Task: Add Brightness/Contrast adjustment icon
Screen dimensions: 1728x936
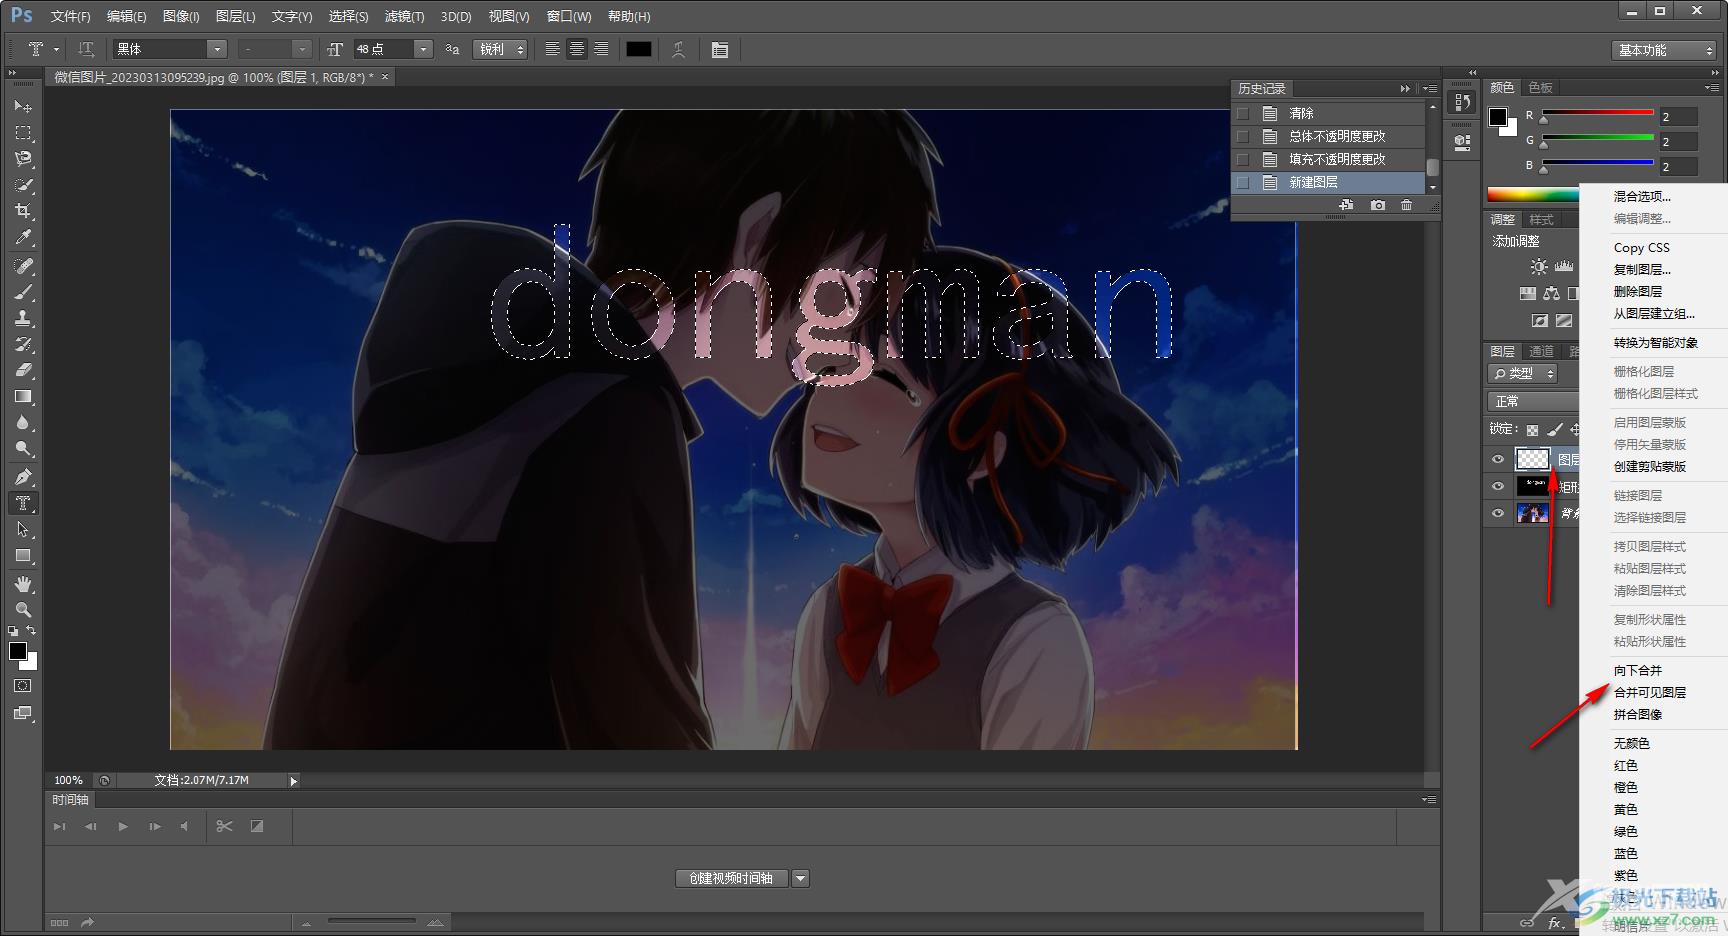Action: tap(1539, 267)
